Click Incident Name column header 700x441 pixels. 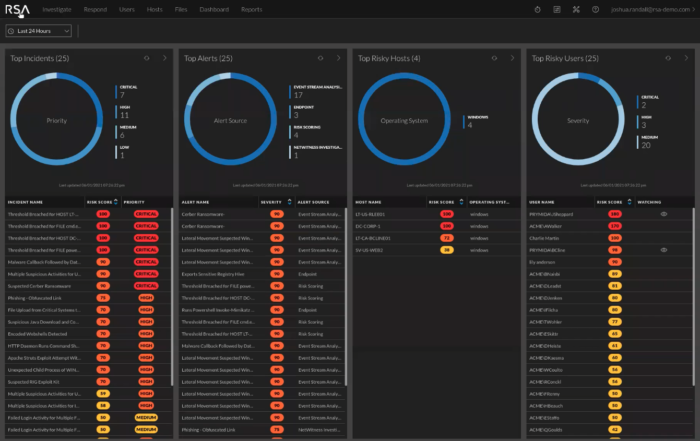pyautogui.click(x=25, y=202)
